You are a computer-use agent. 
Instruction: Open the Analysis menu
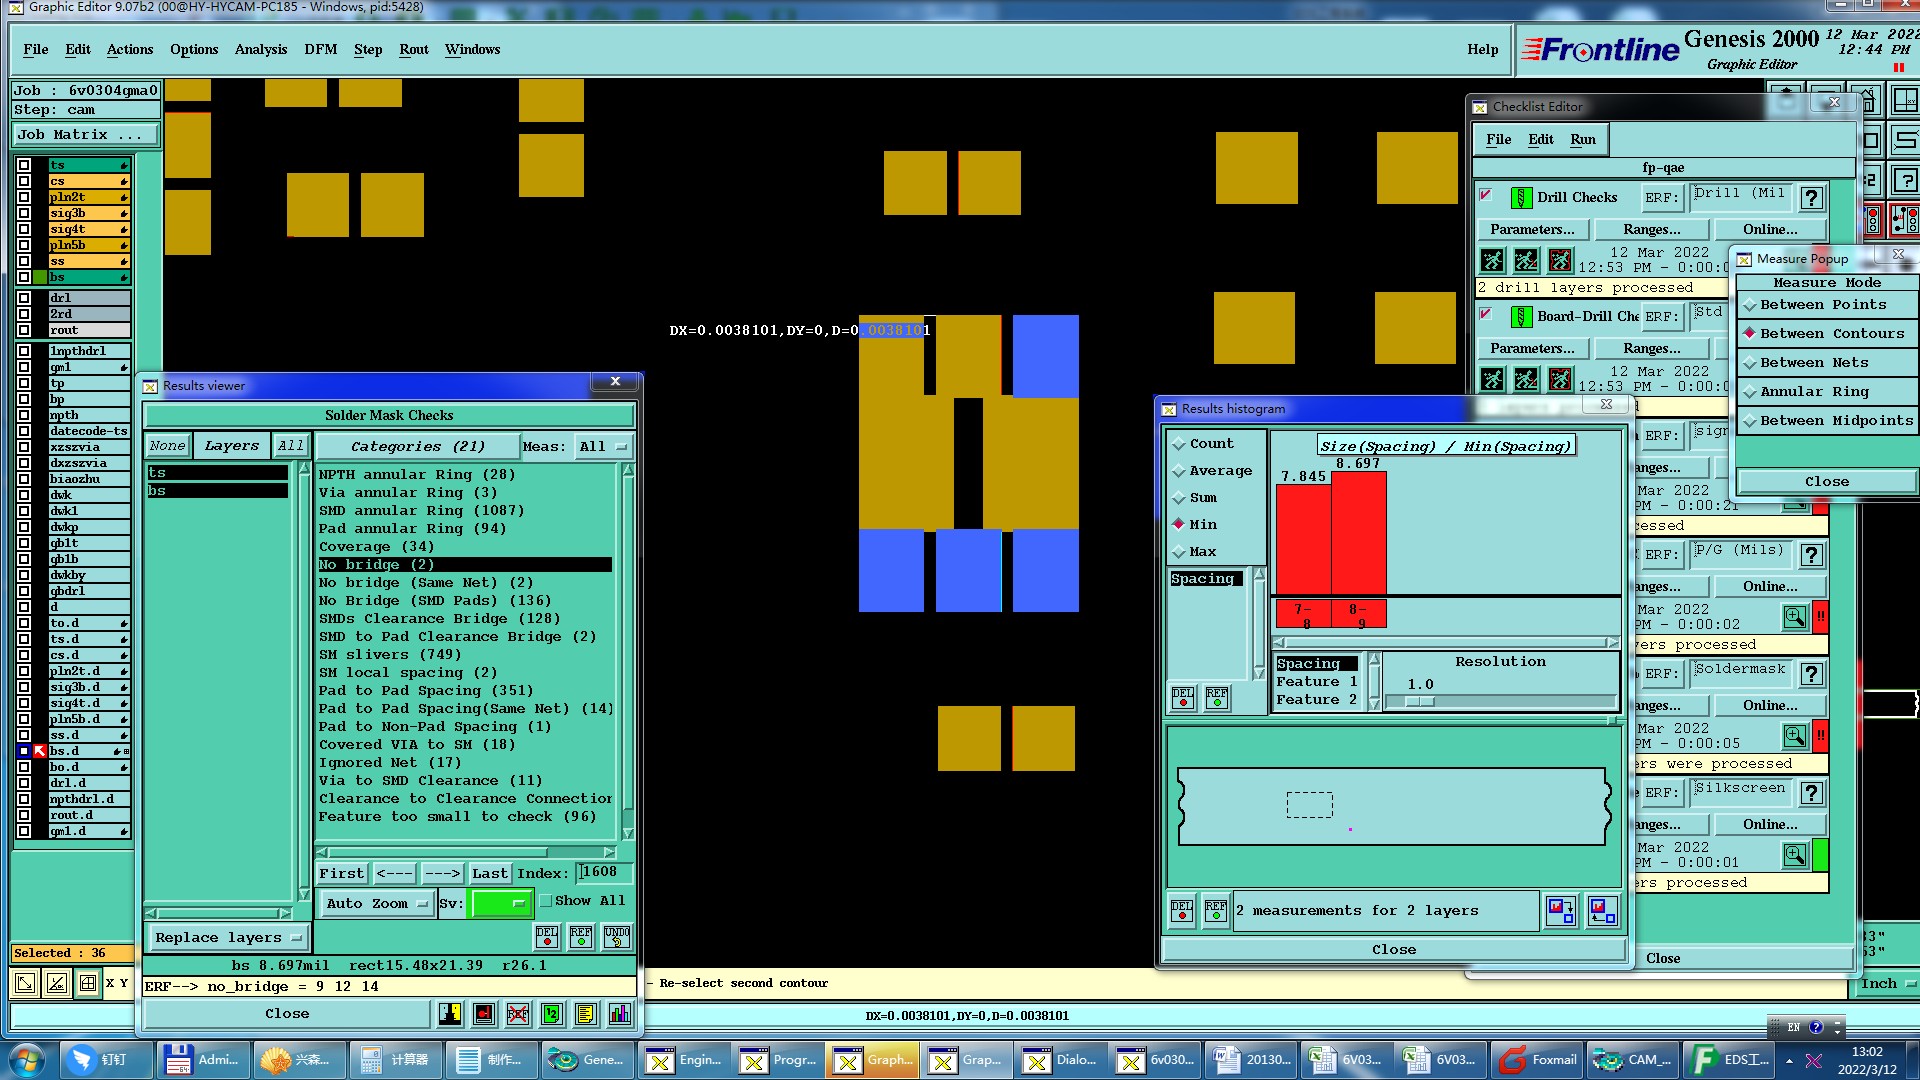coord(260,49)
